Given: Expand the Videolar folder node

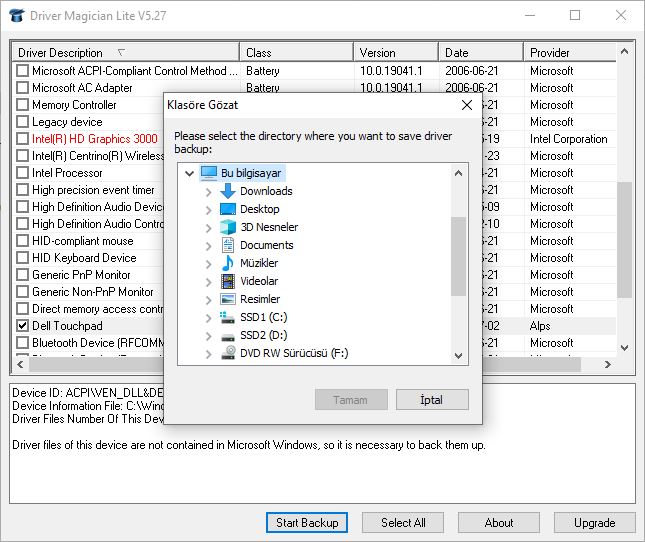Looking at the screenshot, I should click(x=209, y=282).
